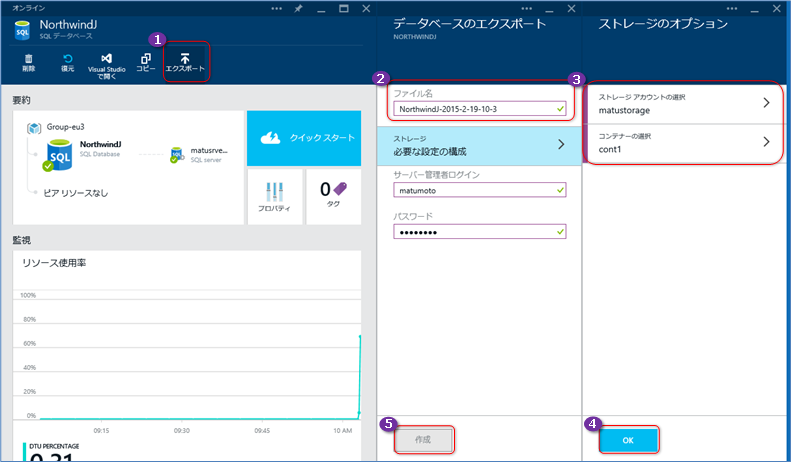Click the resource usage chart
The width and height of the screenshot is (800, 464).
coord(187,355)
